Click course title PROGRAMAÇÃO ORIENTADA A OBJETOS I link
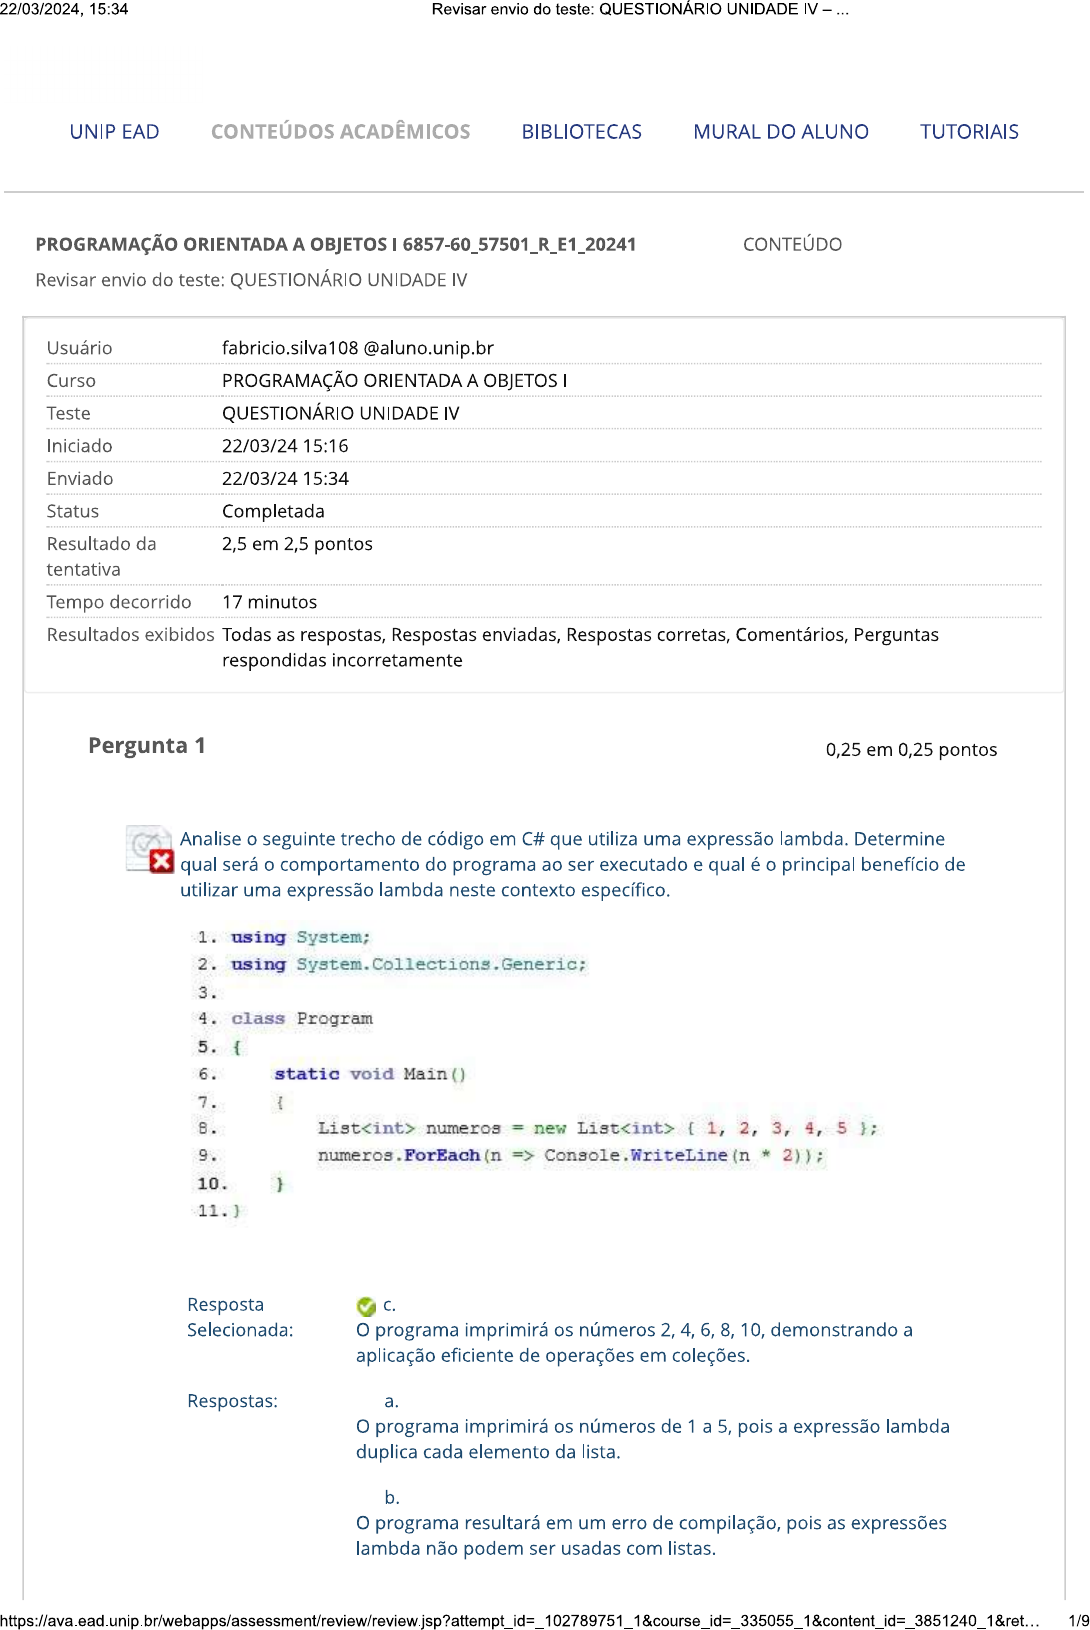 [335, 244]
